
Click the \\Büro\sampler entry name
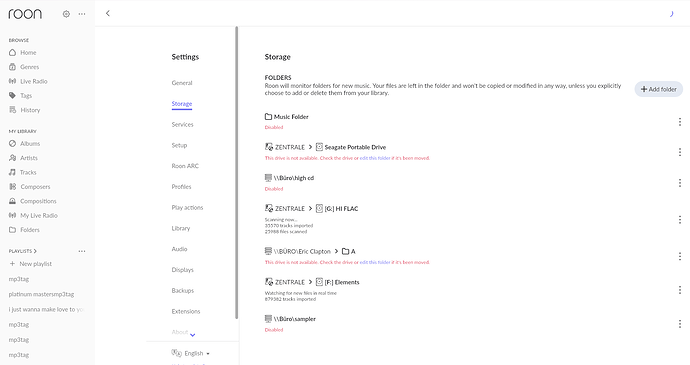[294, 319]
